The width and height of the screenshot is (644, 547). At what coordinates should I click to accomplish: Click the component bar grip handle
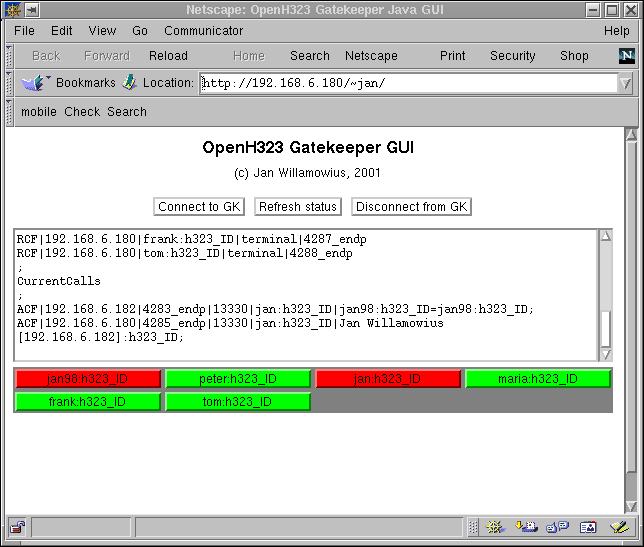(x=473, y=527)
